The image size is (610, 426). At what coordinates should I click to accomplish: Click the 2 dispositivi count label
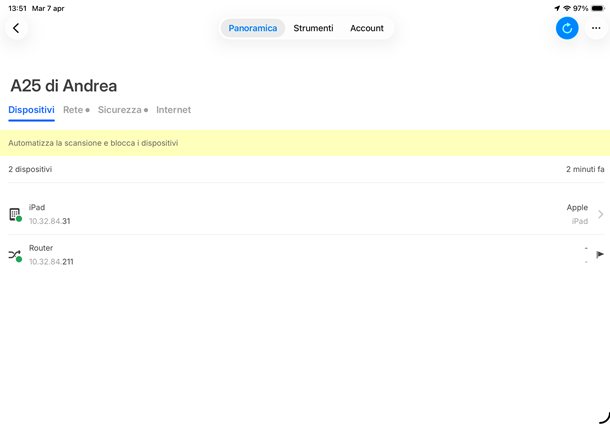tap(30, 169)
